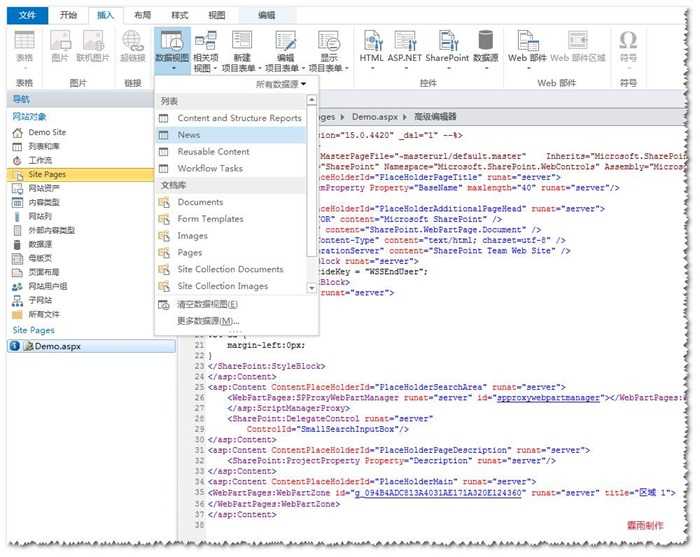Open the Web 部件 dropdown arrow
This screenshot has width=700, height=557.
528,68
